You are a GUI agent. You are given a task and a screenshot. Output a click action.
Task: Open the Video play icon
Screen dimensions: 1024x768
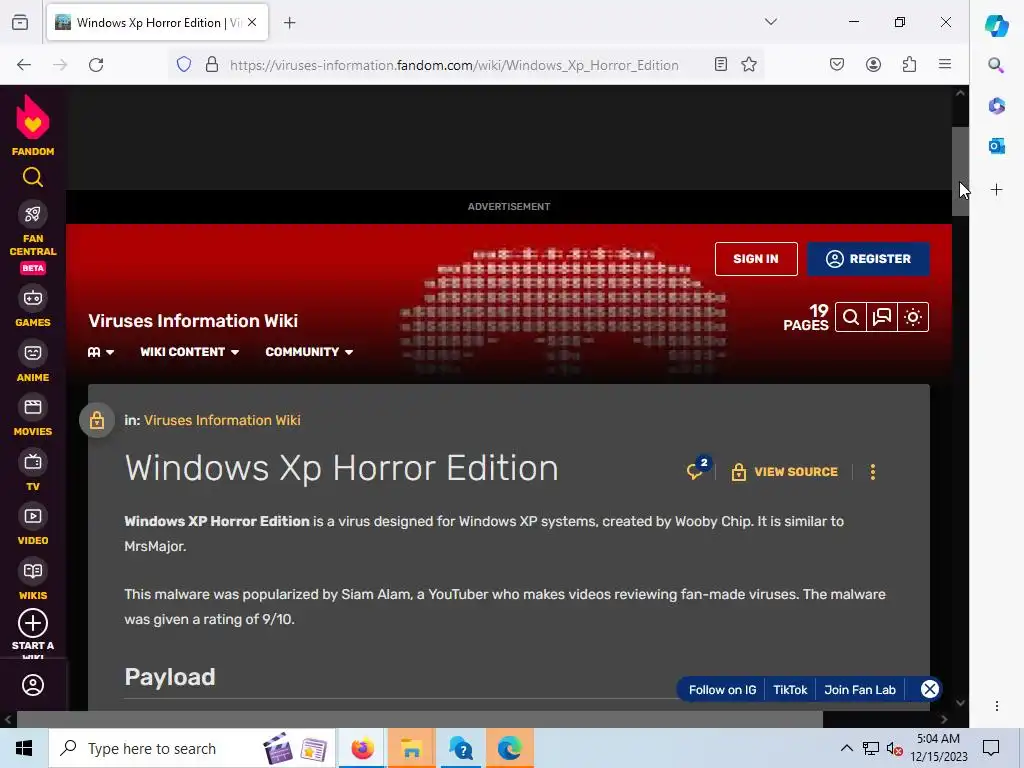point(33,517)
